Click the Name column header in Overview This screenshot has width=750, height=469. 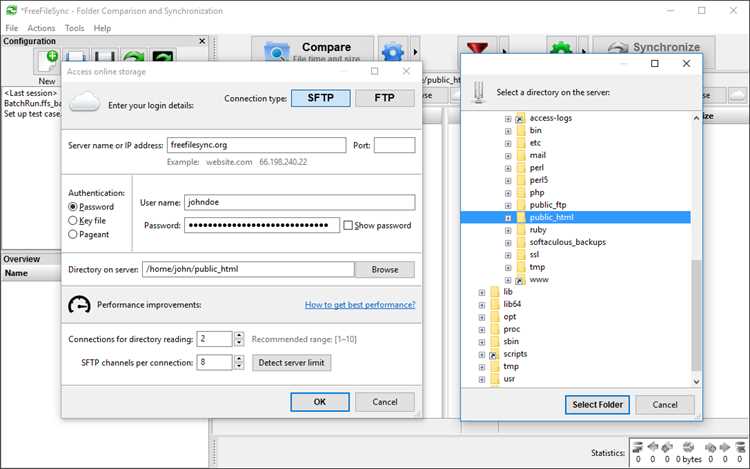tap(32, 273)
